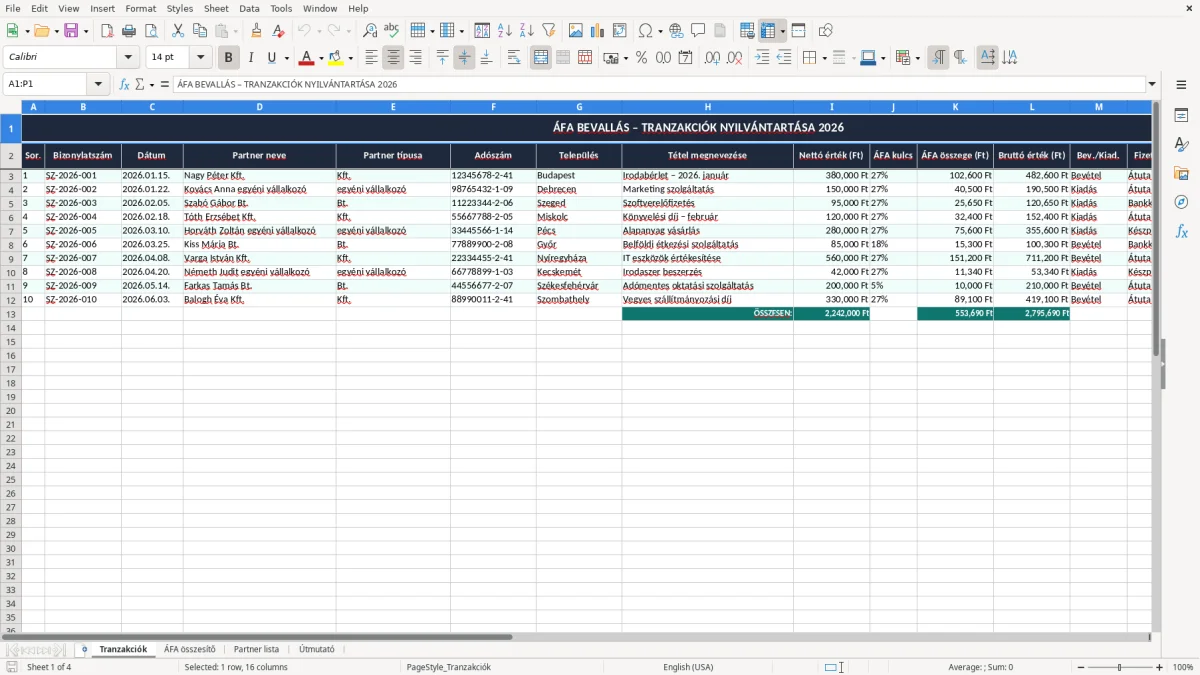Screen dimensions: 1200x675
Task: Open the Format menu
Action: [x=140, y=8]
